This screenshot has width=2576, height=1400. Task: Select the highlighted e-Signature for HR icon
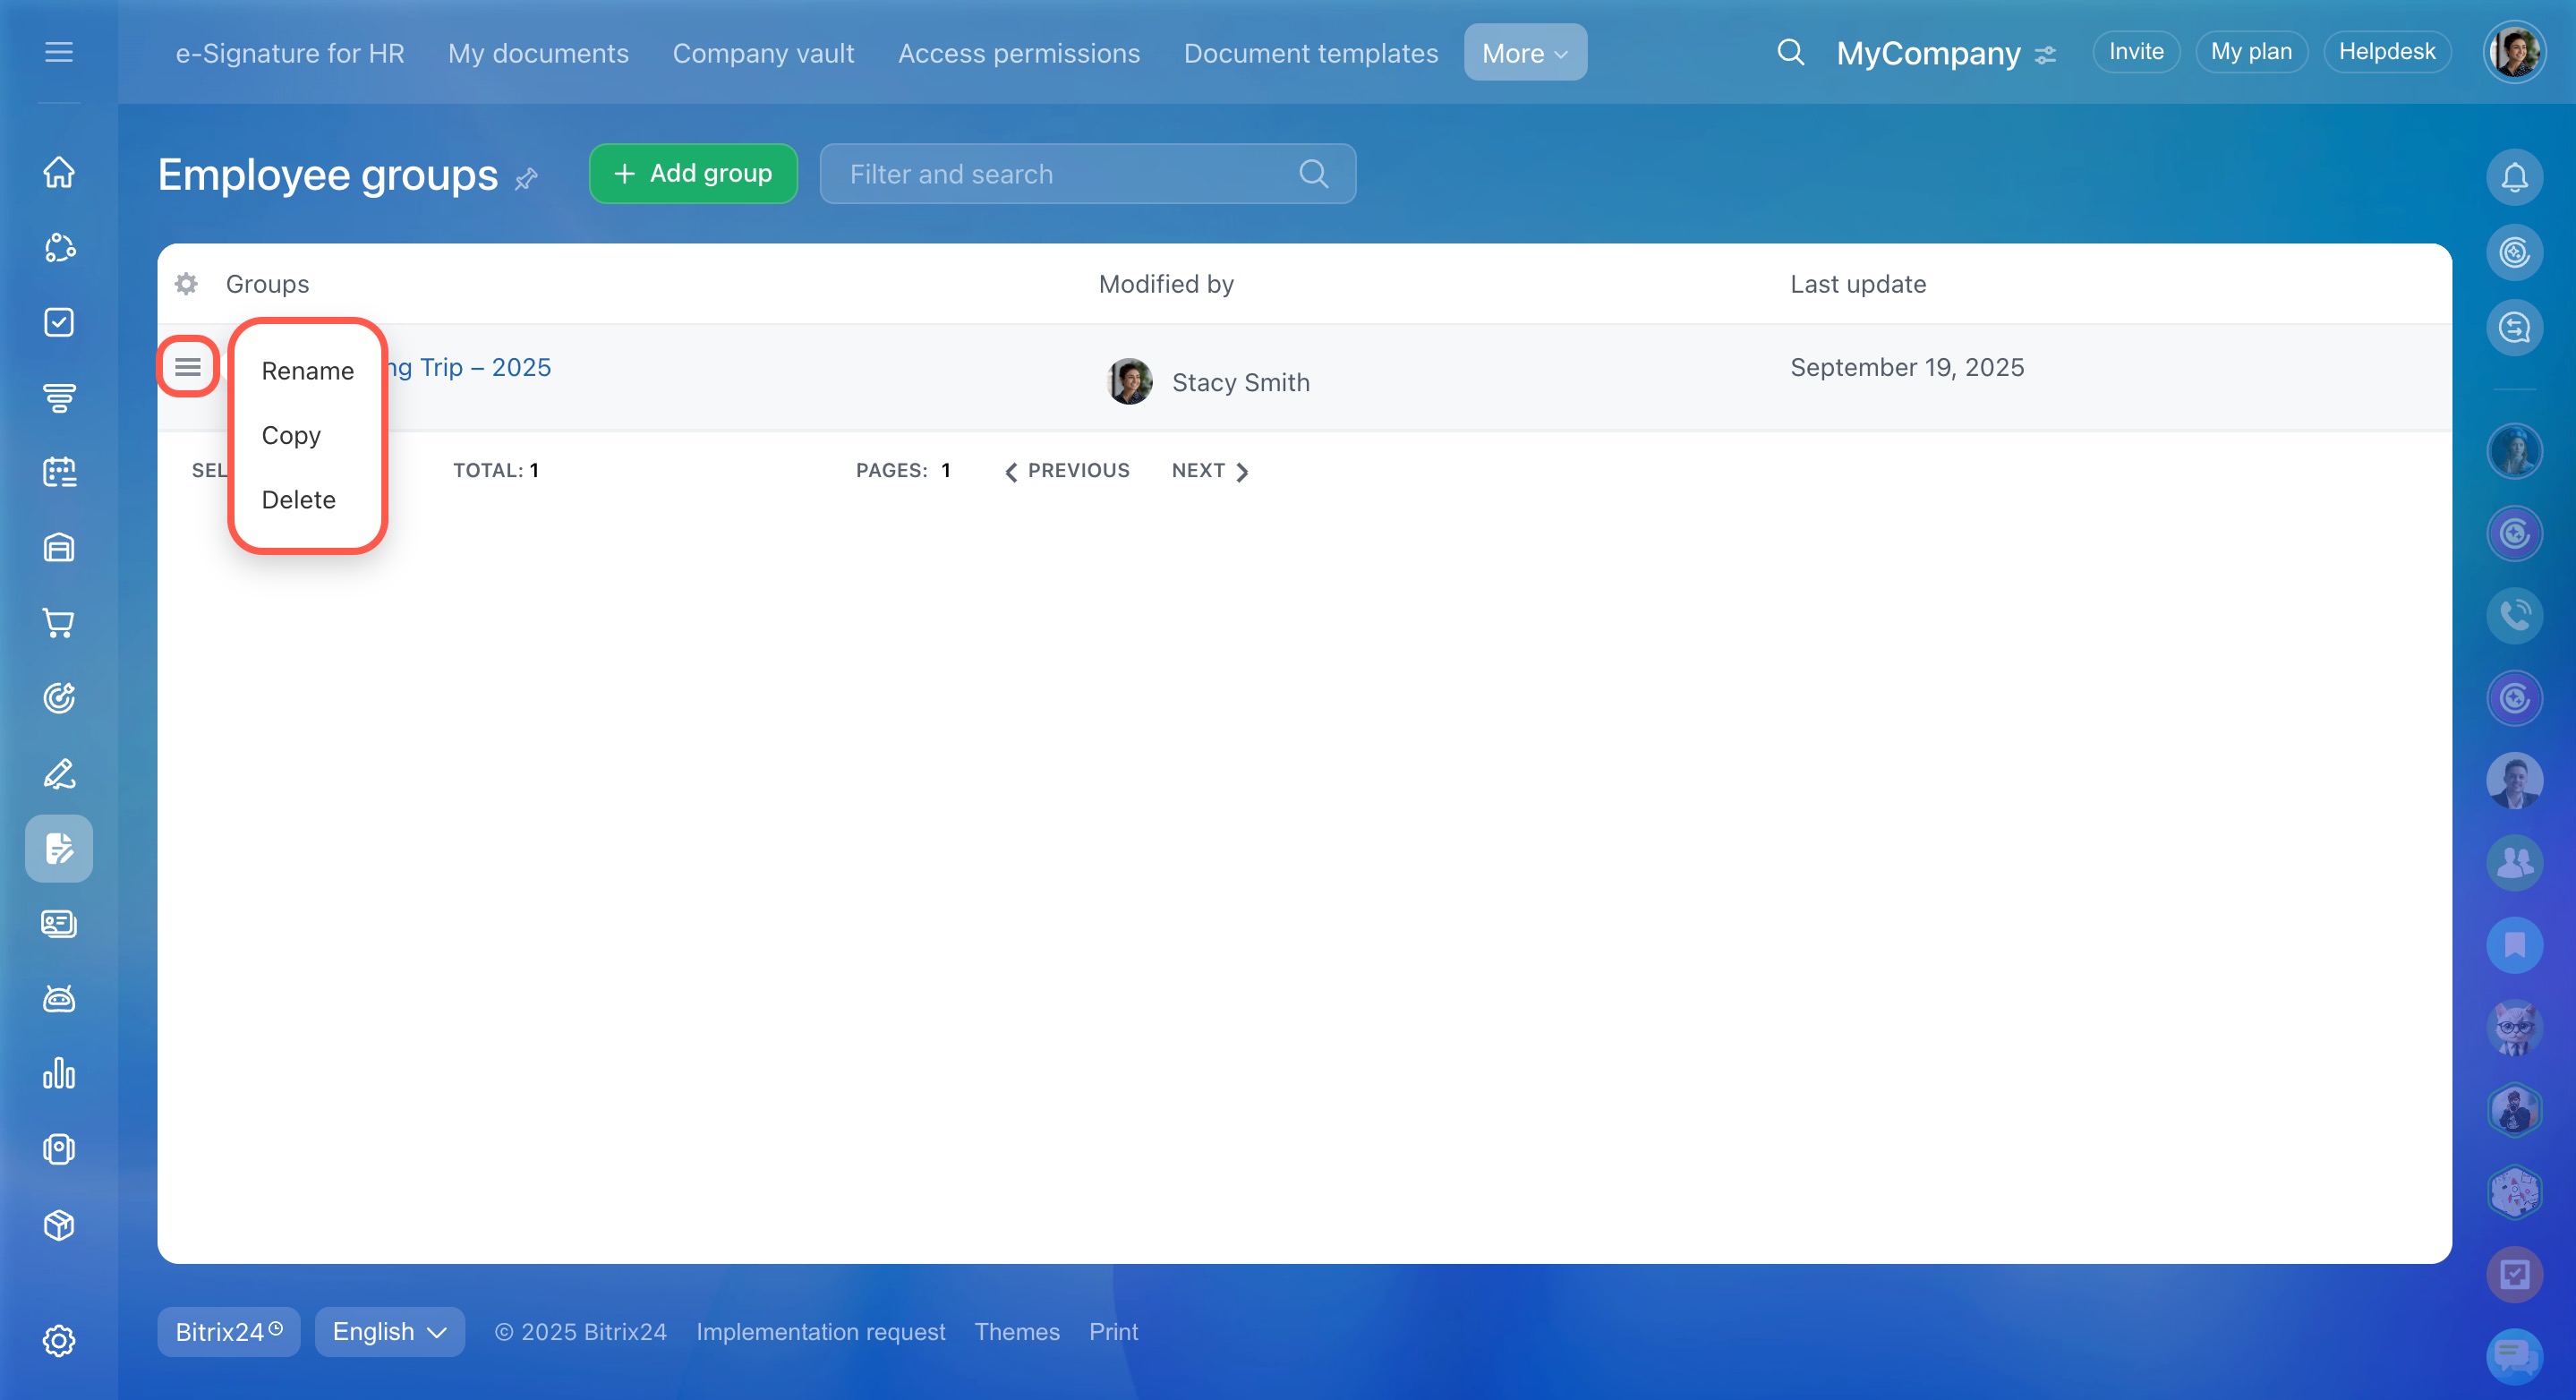[x=59, y=848]
